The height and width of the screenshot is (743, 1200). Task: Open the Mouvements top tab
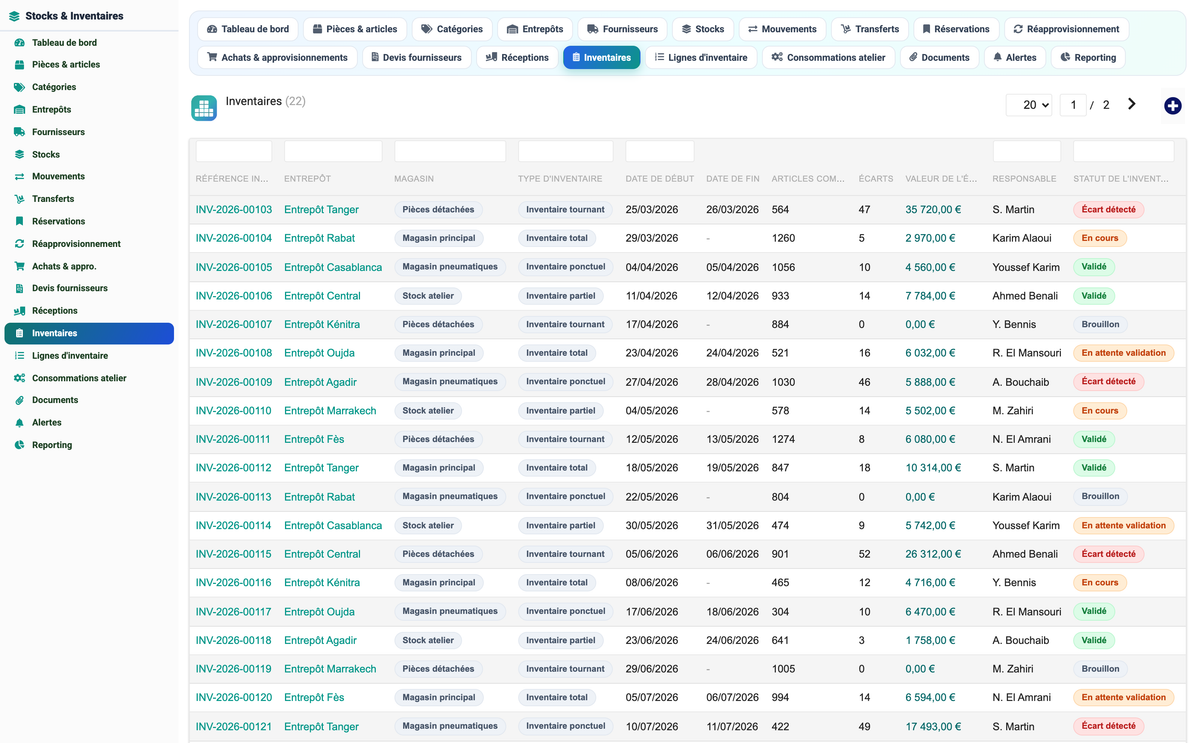(782, 29)
